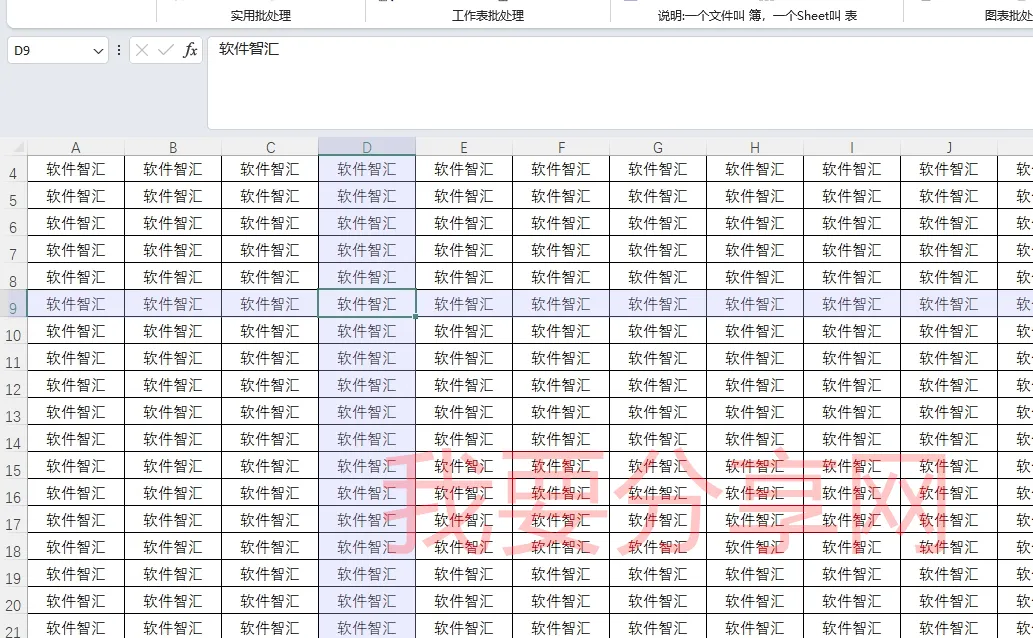Click cell A20 in the sheet
The image size is (1033, 638).
pyautogui.click(x=76, y=601)
